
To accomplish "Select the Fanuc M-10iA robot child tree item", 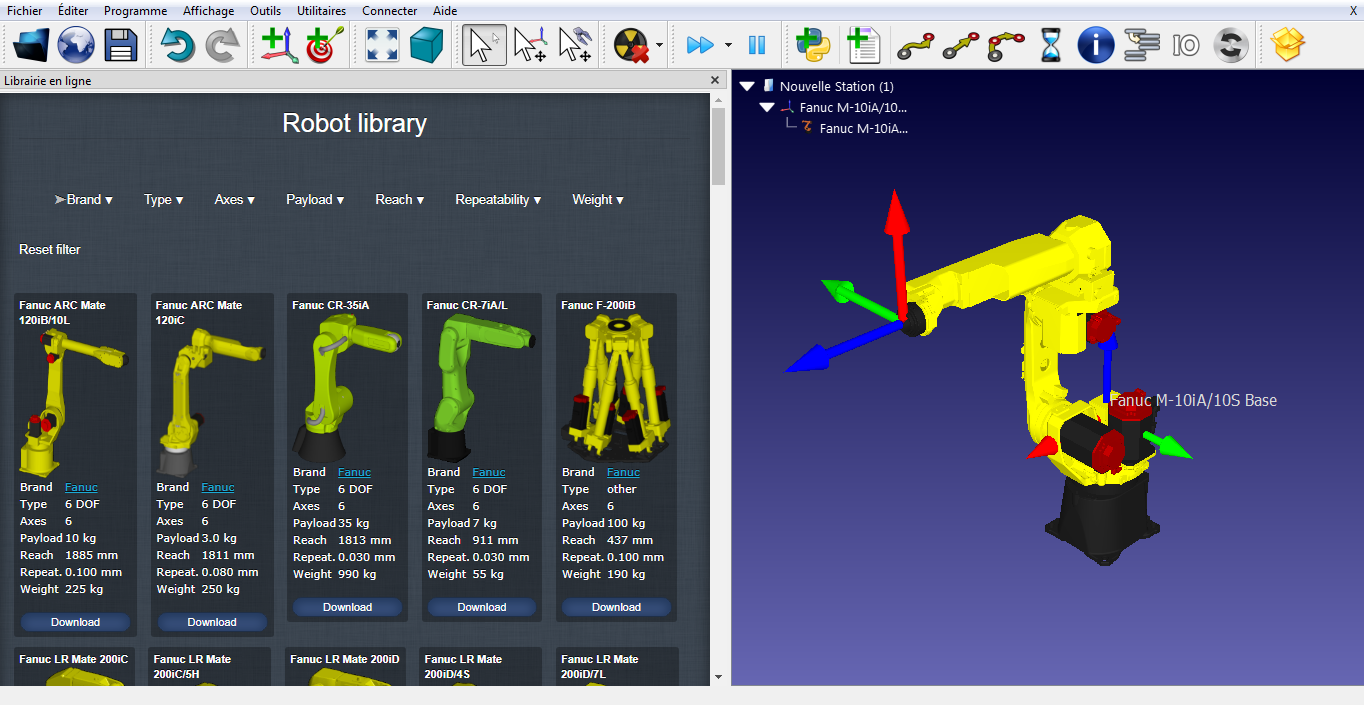I will point(863,128).
